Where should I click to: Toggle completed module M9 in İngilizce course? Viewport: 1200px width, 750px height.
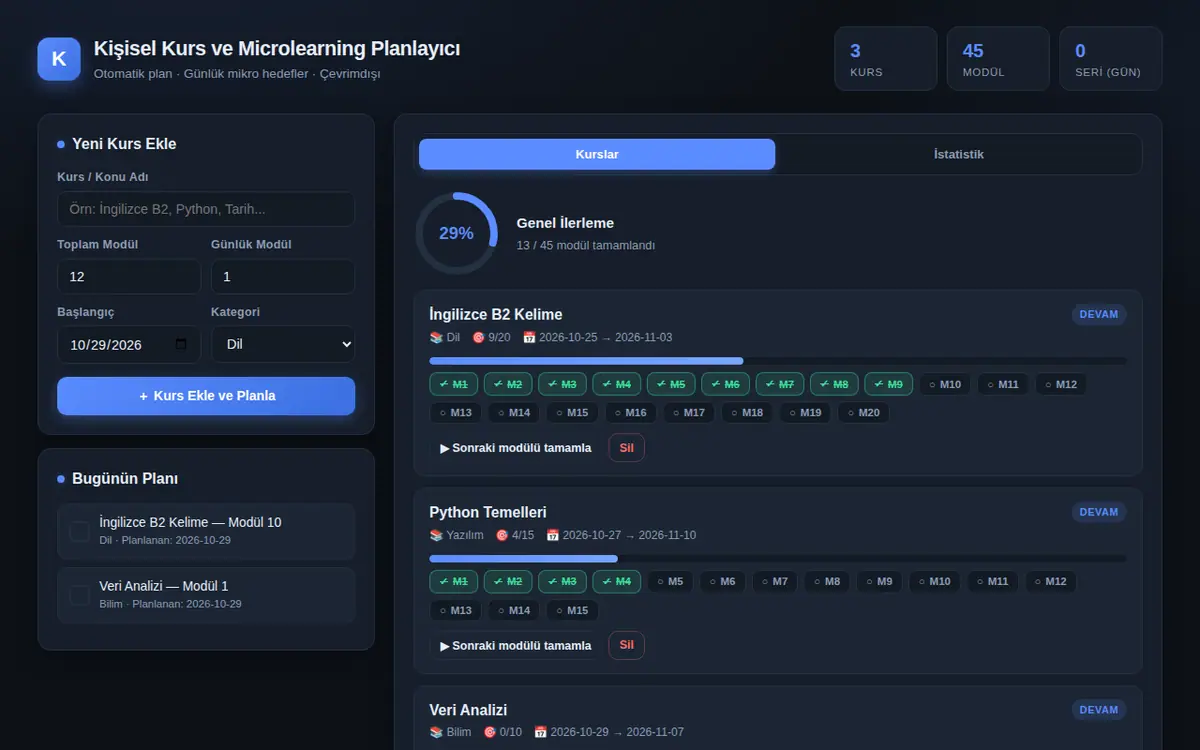pos(887,384)
